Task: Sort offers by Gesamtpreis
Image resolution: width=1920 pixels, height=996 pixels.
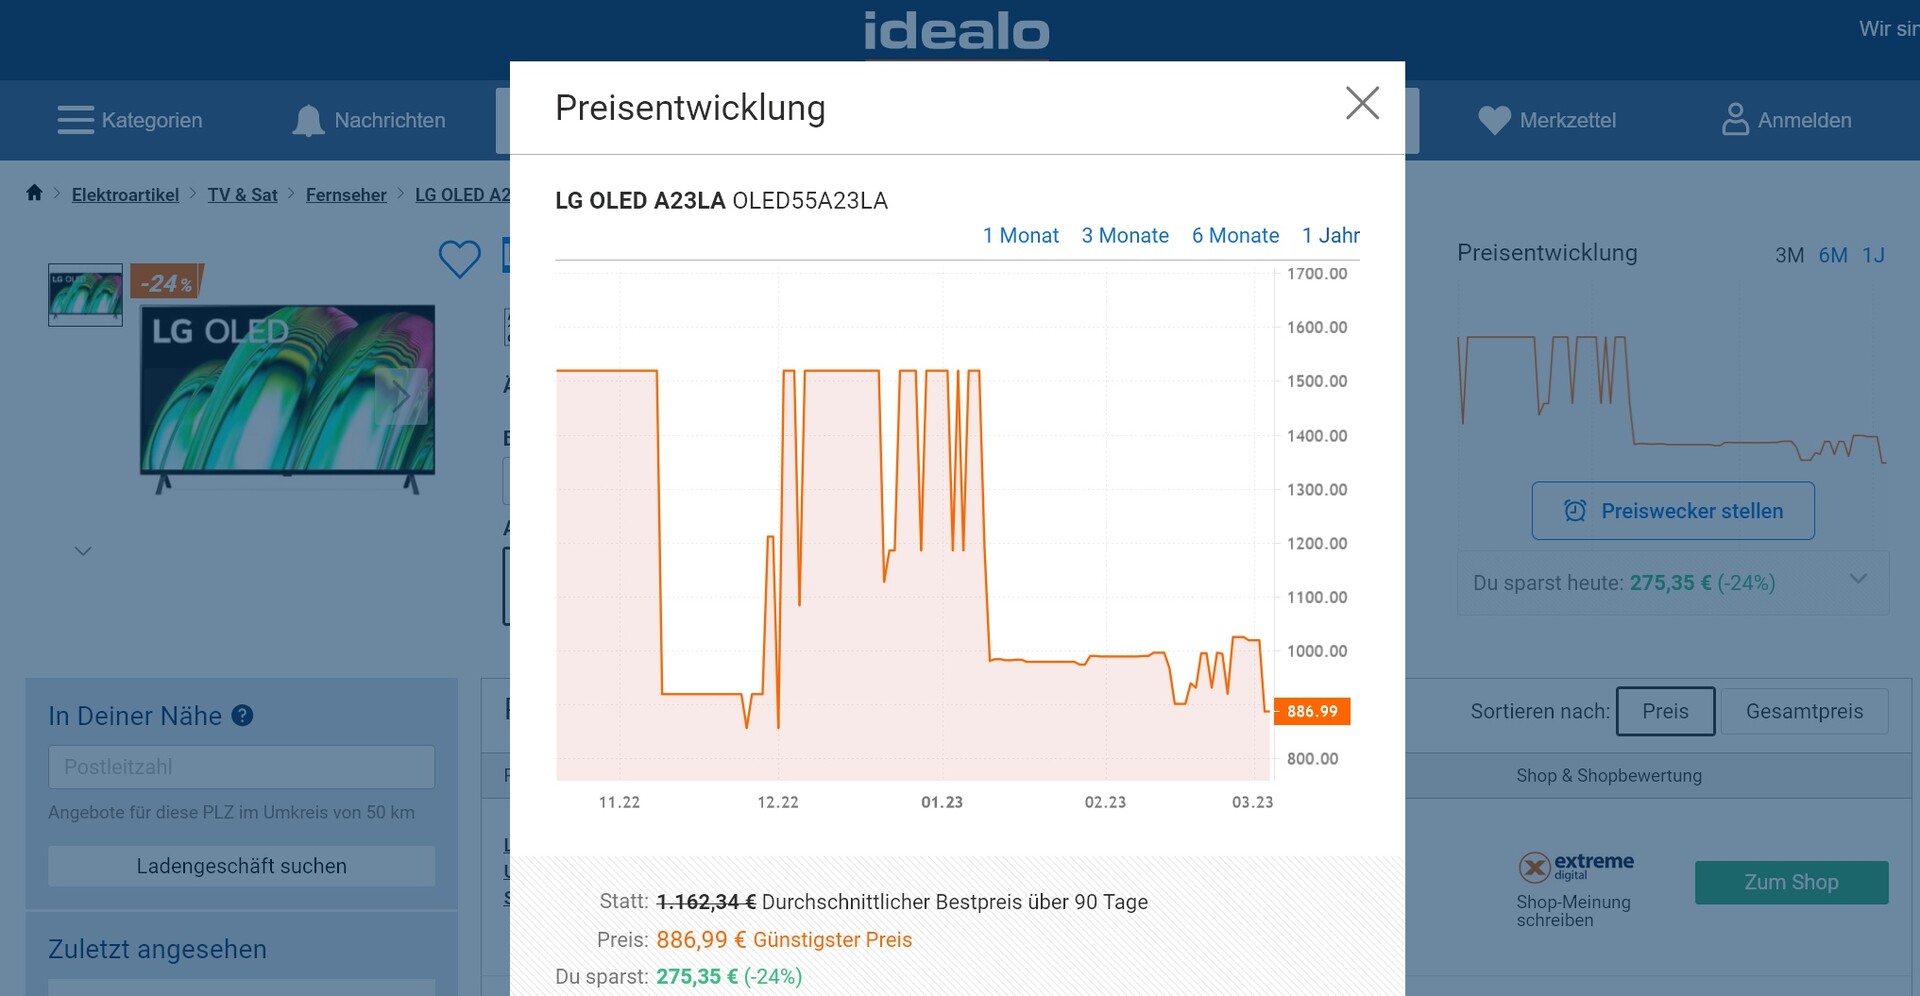Action: click(1804, 711)
